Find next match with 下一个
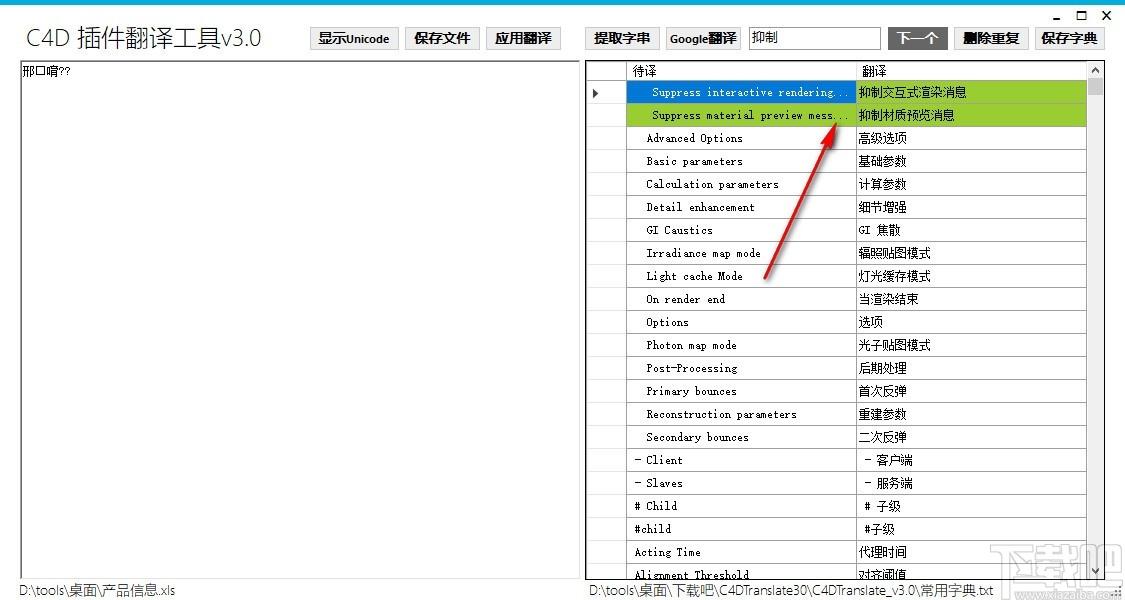 918,39
